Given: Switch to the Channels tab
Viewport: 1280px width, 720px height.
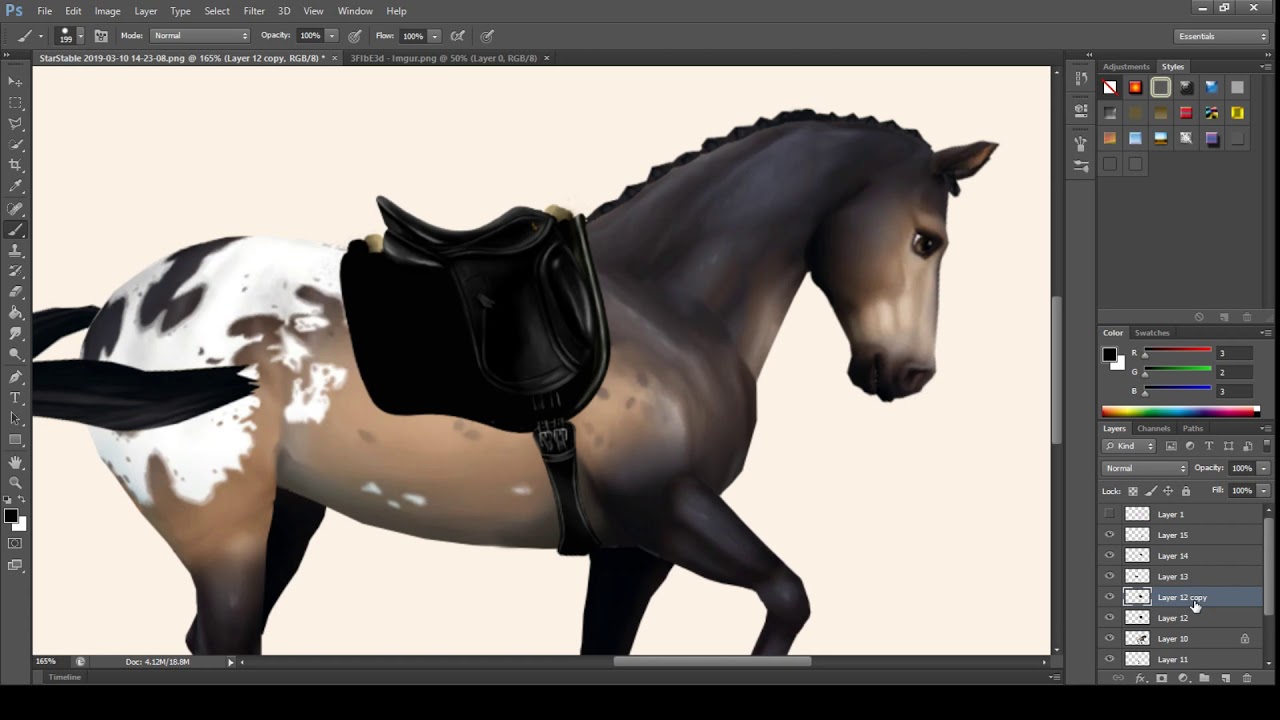Looking at the screenshot, I should tap(1153, 428).
